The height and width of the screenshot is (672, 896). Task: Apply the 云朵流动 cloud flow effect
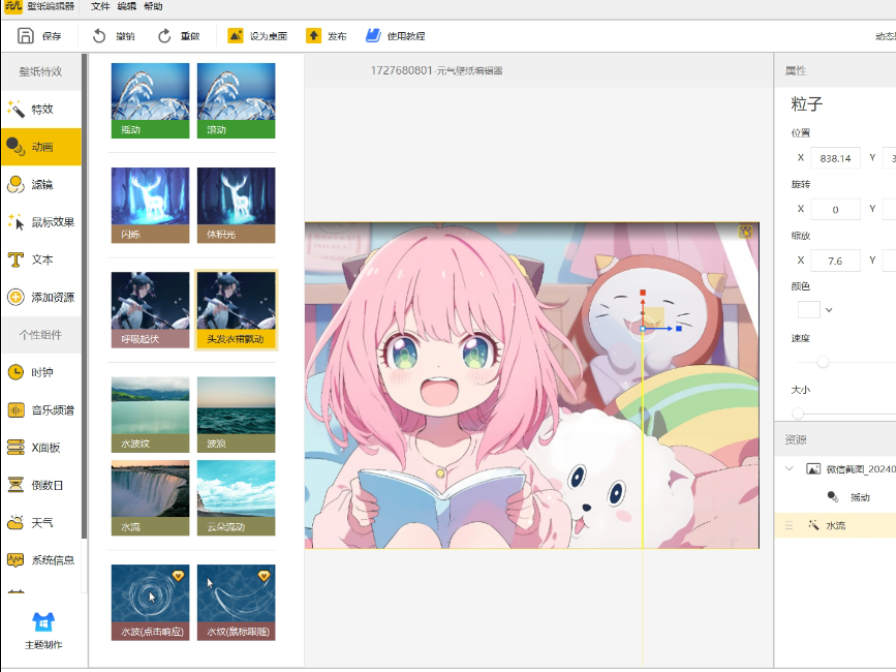coord(236,498)
